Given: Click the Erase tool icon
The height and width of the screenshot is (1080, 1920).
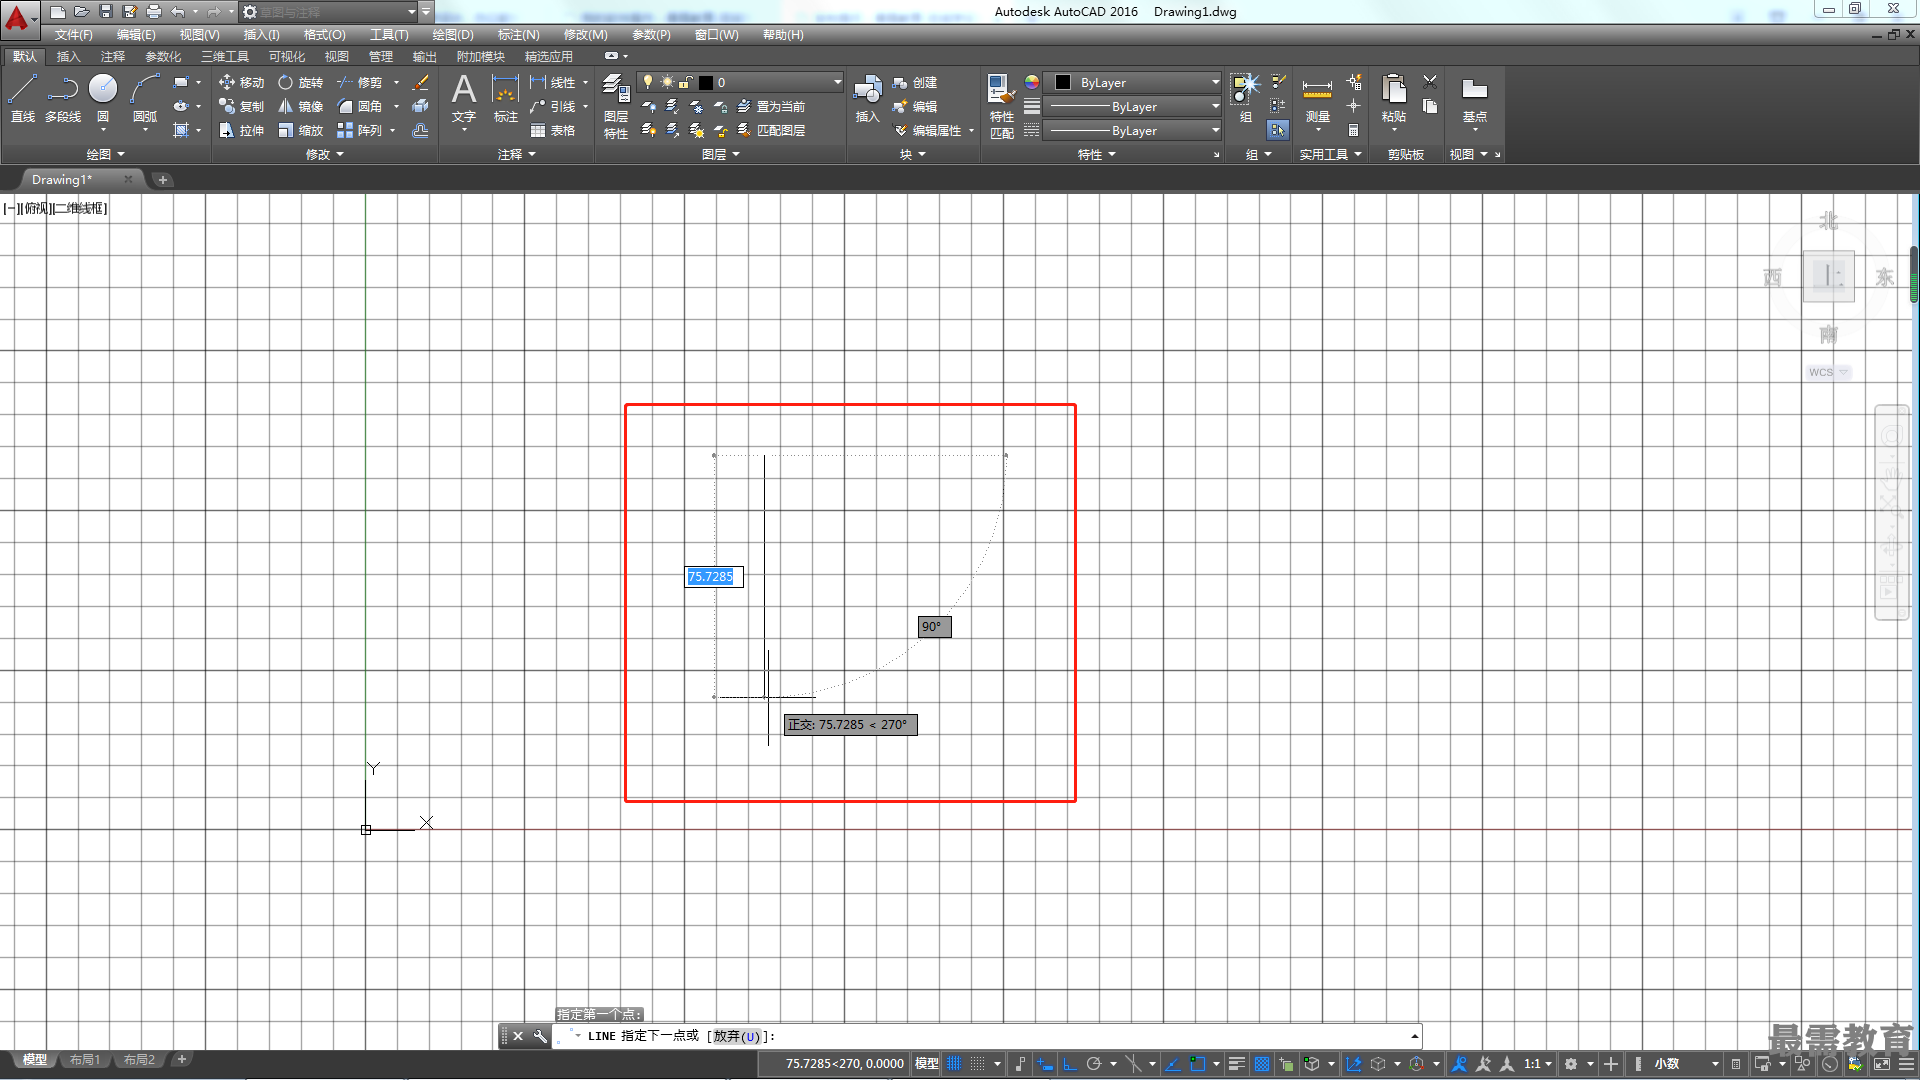Looking at the screenshot, I should (x=421, y=82).
